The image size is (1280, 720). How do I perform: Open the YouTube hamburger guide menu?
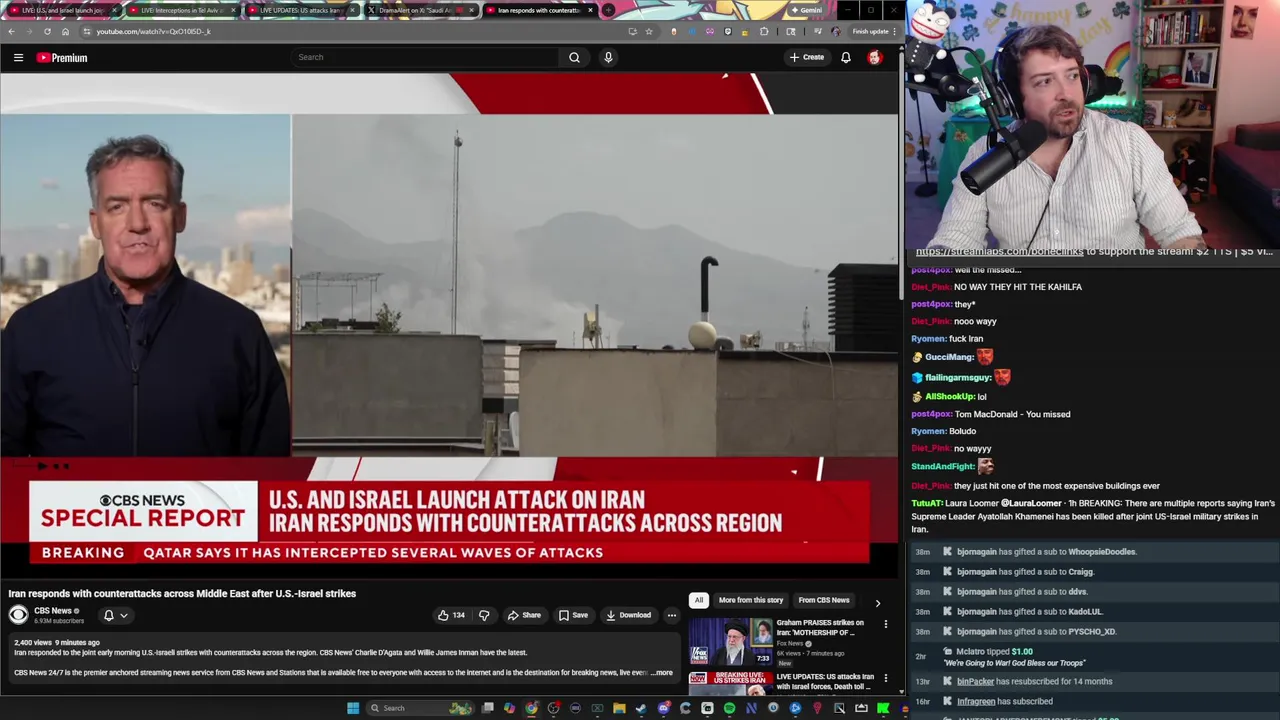click(18, 58)
